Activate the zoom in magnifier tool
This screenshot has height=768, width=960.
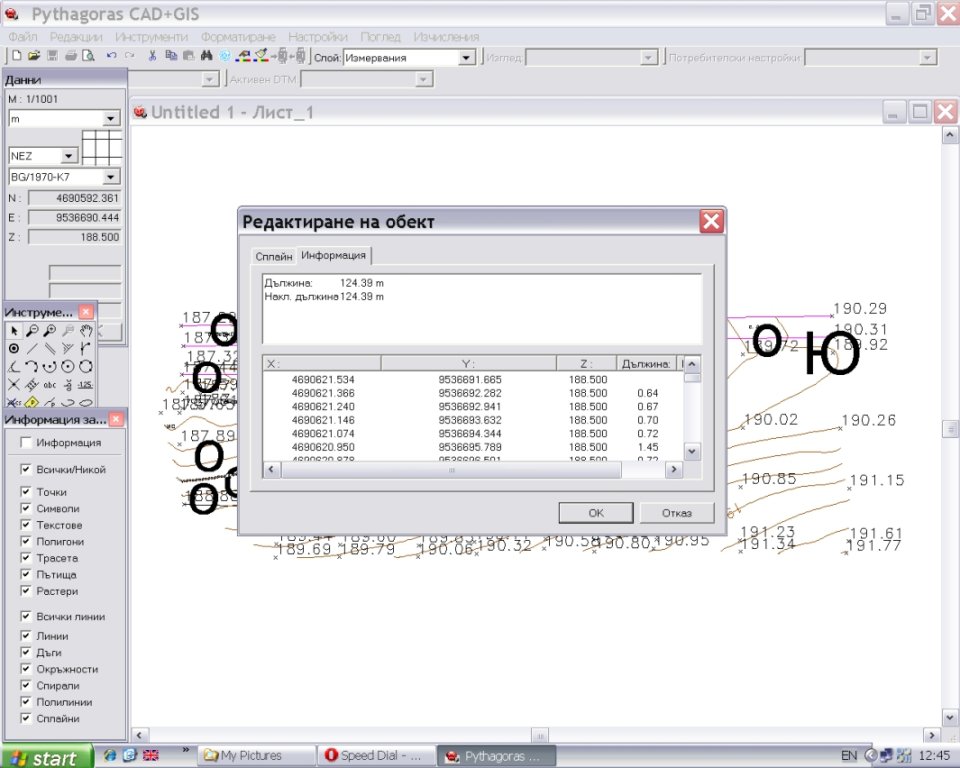(x=50, y=331)
